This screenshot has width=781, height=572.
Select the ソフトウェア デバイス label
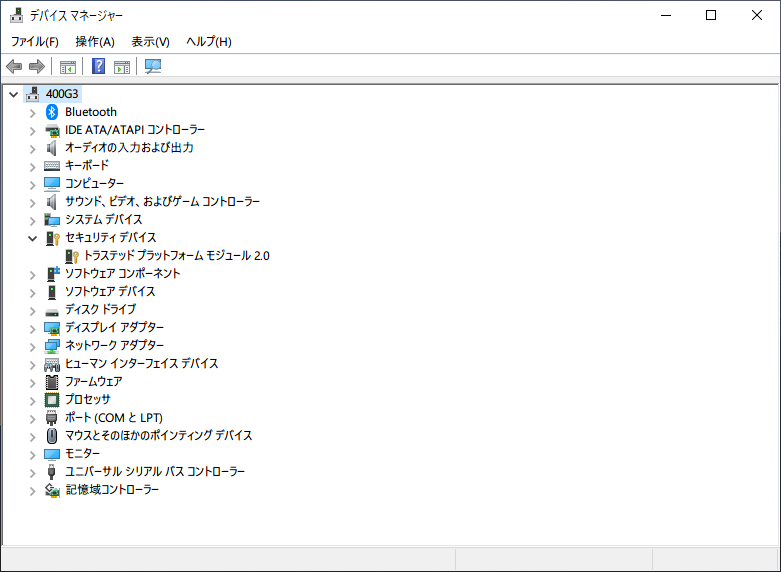110,291
